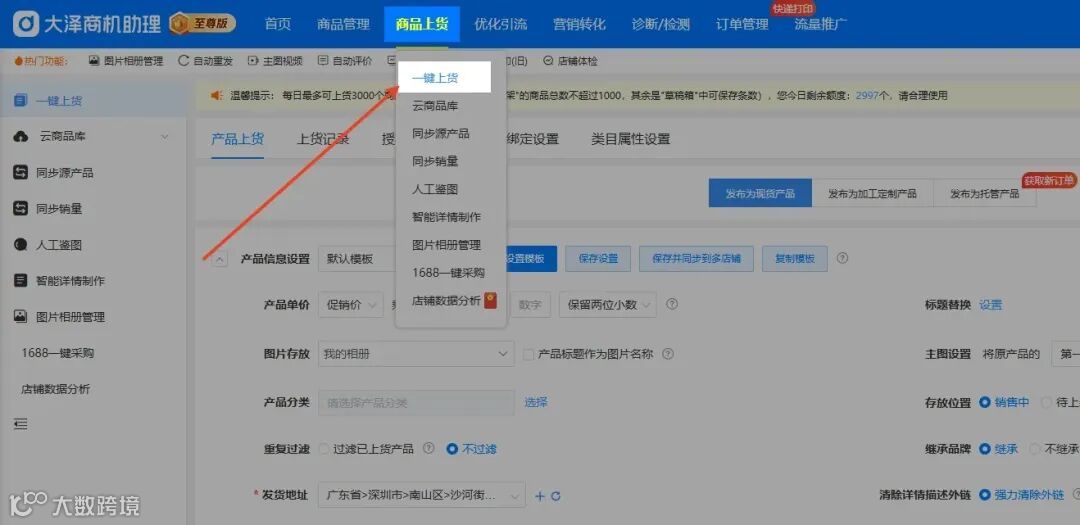
Task: Click the 大泽商机助理 logo icon
Action: pyautogui.click(x=25, y=24)
